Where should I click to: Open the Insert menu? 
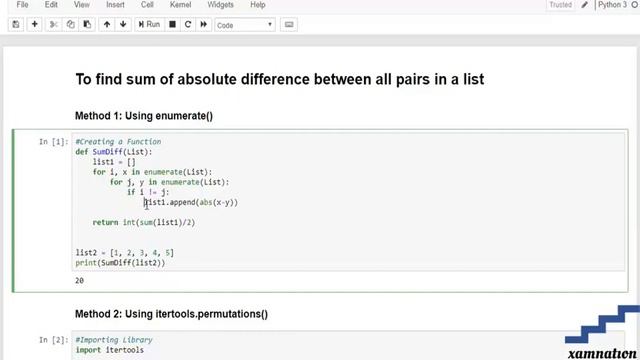[115, 5]
